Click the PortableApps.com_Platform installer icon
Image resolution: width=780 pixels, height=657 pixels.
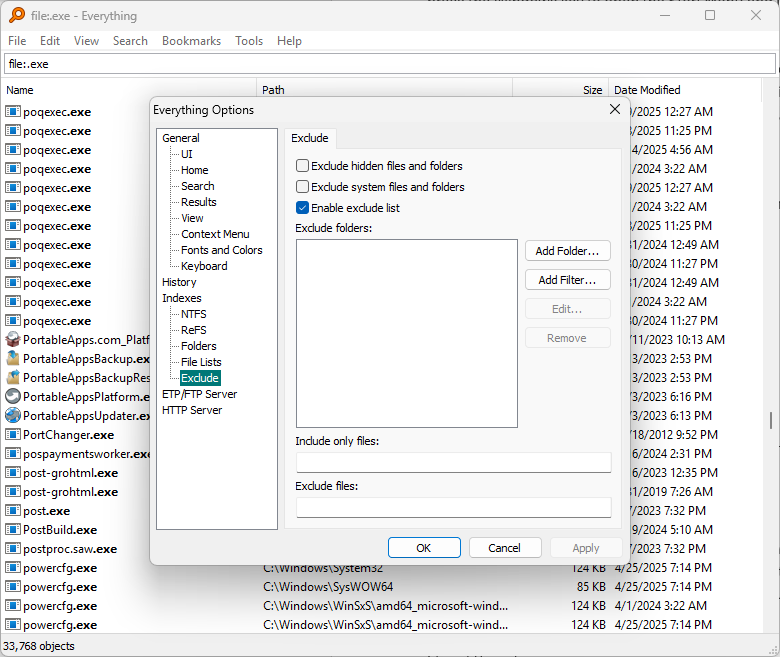[x=13, y=340]
